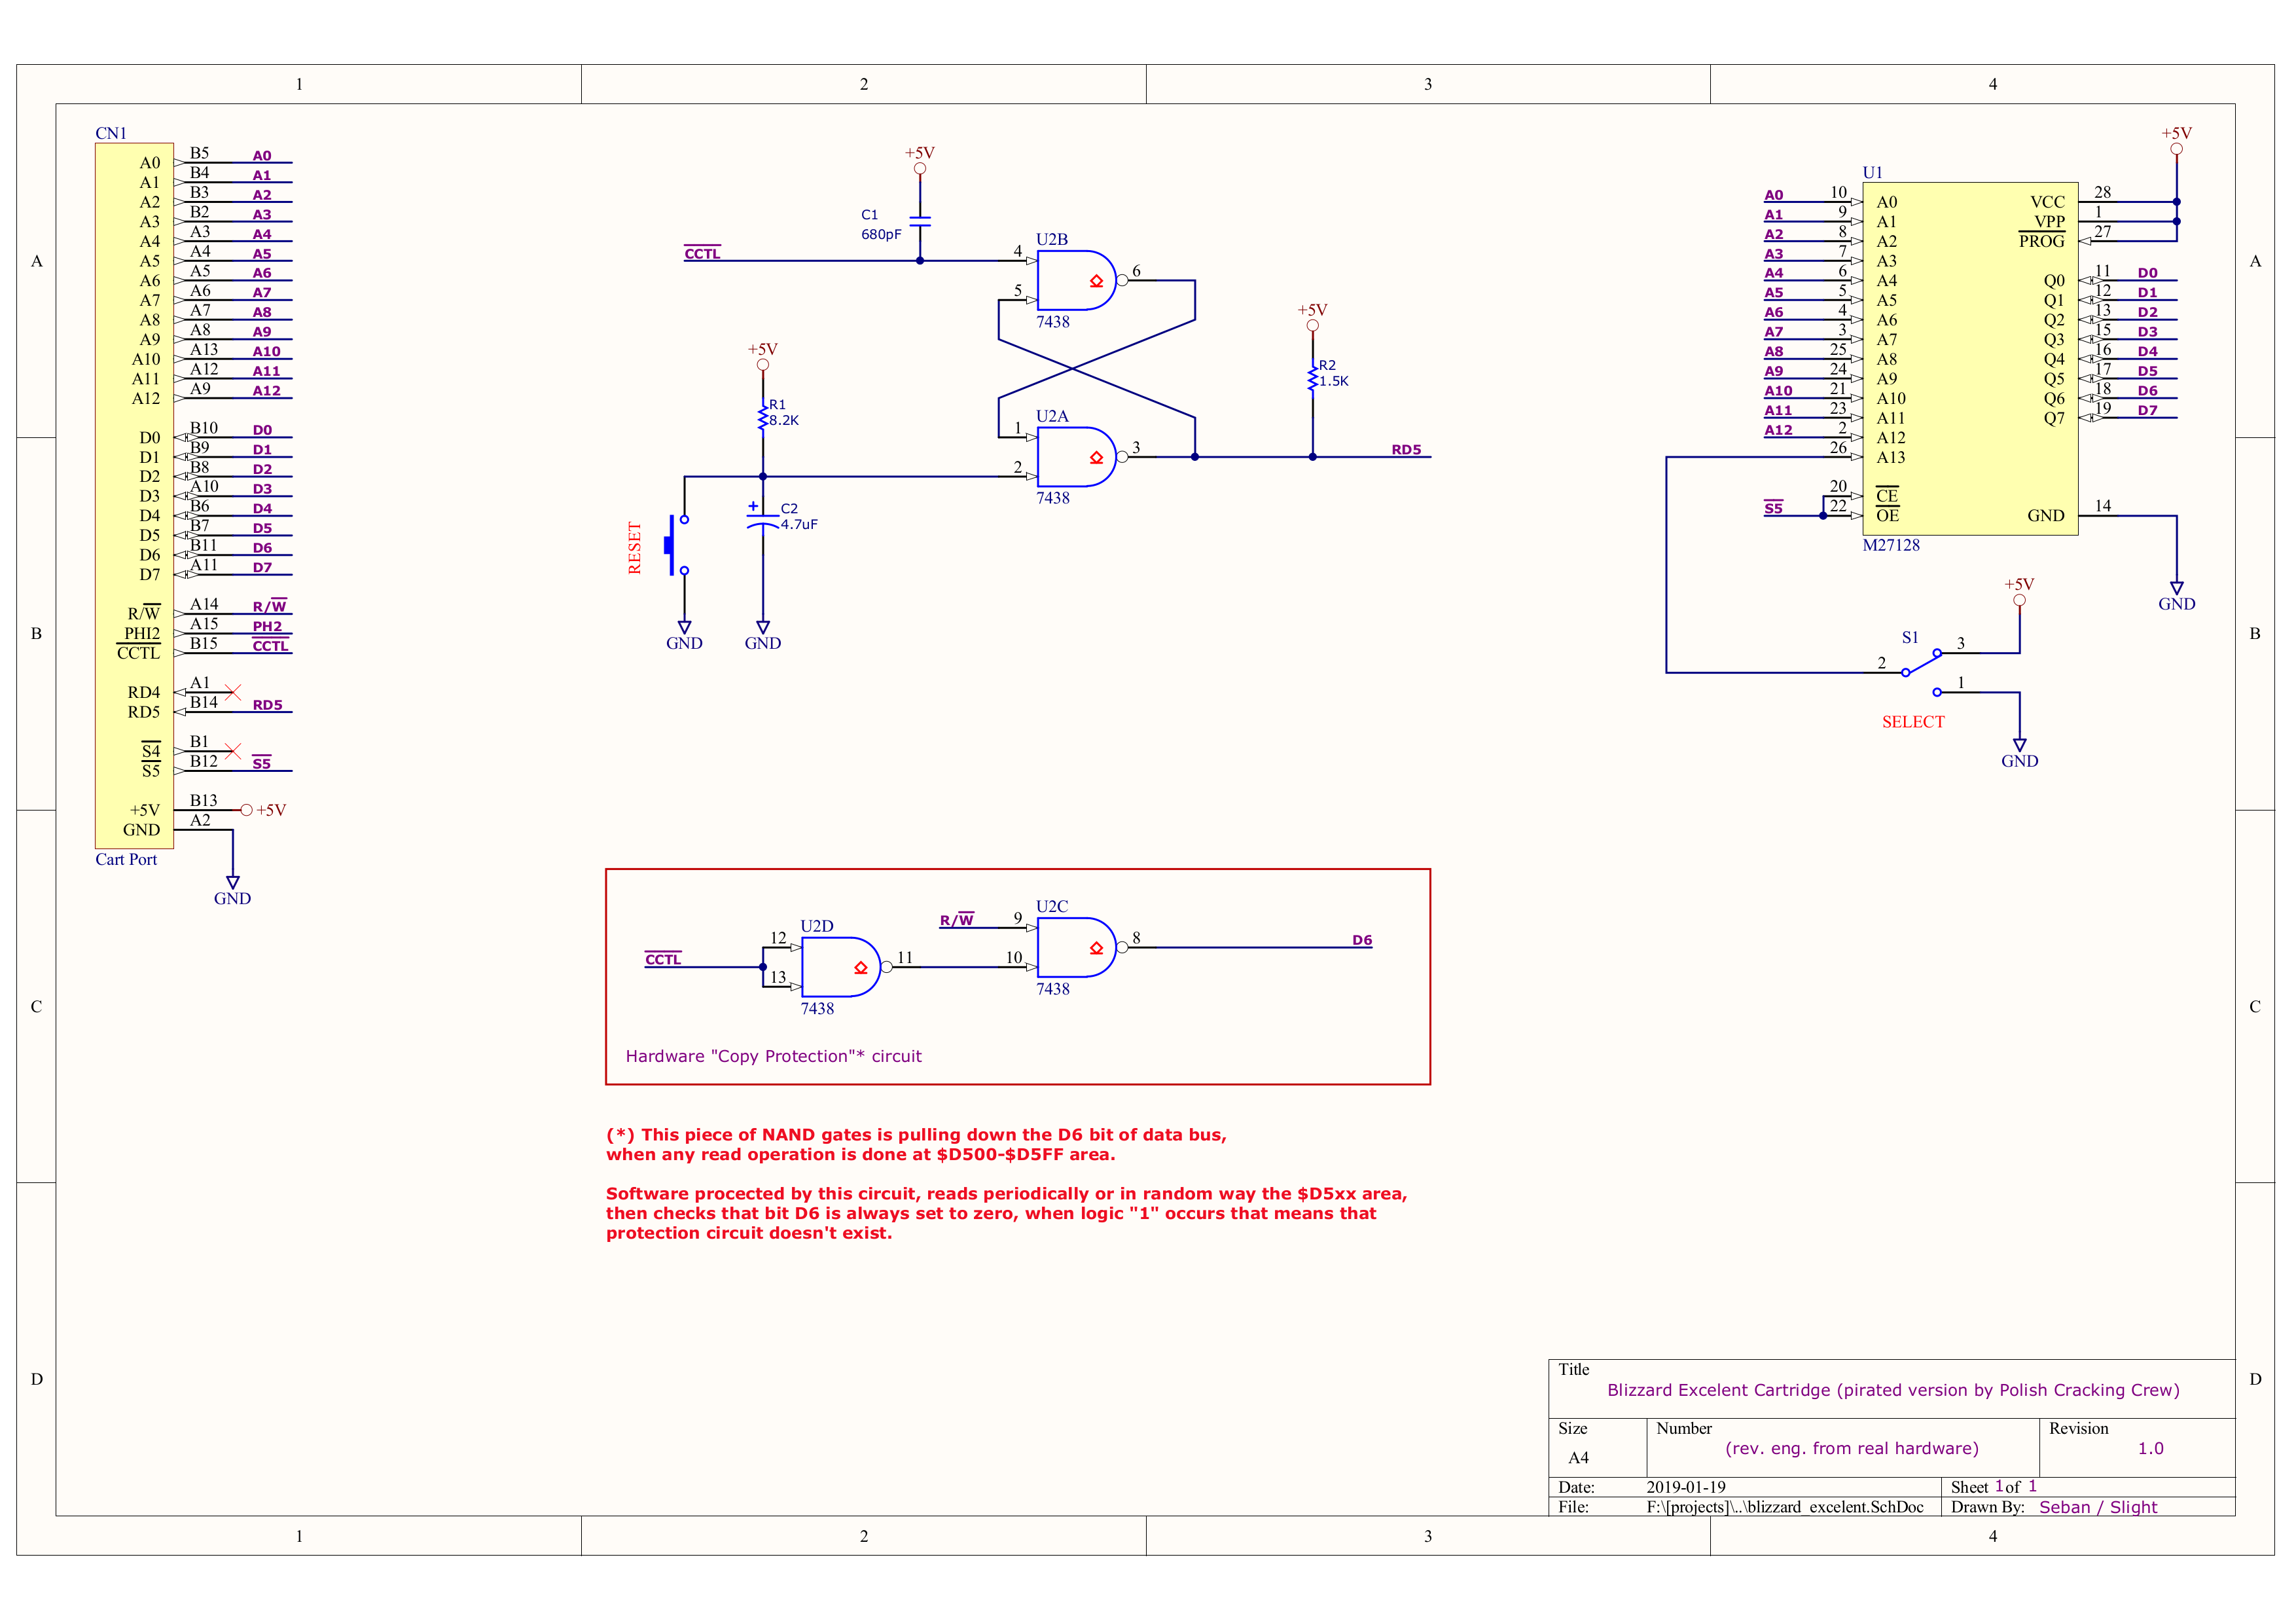This screenshot has width=2296, height=1623.
Task: Select resistor R1 8.2K symbol
Action: click(x=763, y=417)
